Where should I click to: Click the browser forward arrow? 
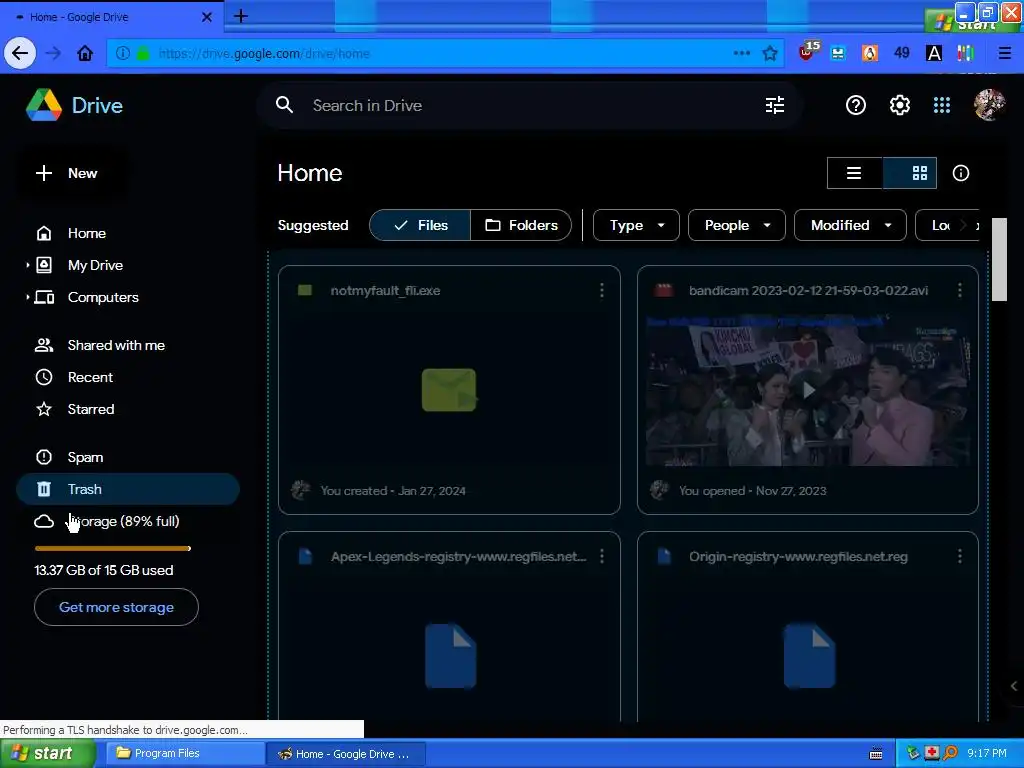[54, 53]
